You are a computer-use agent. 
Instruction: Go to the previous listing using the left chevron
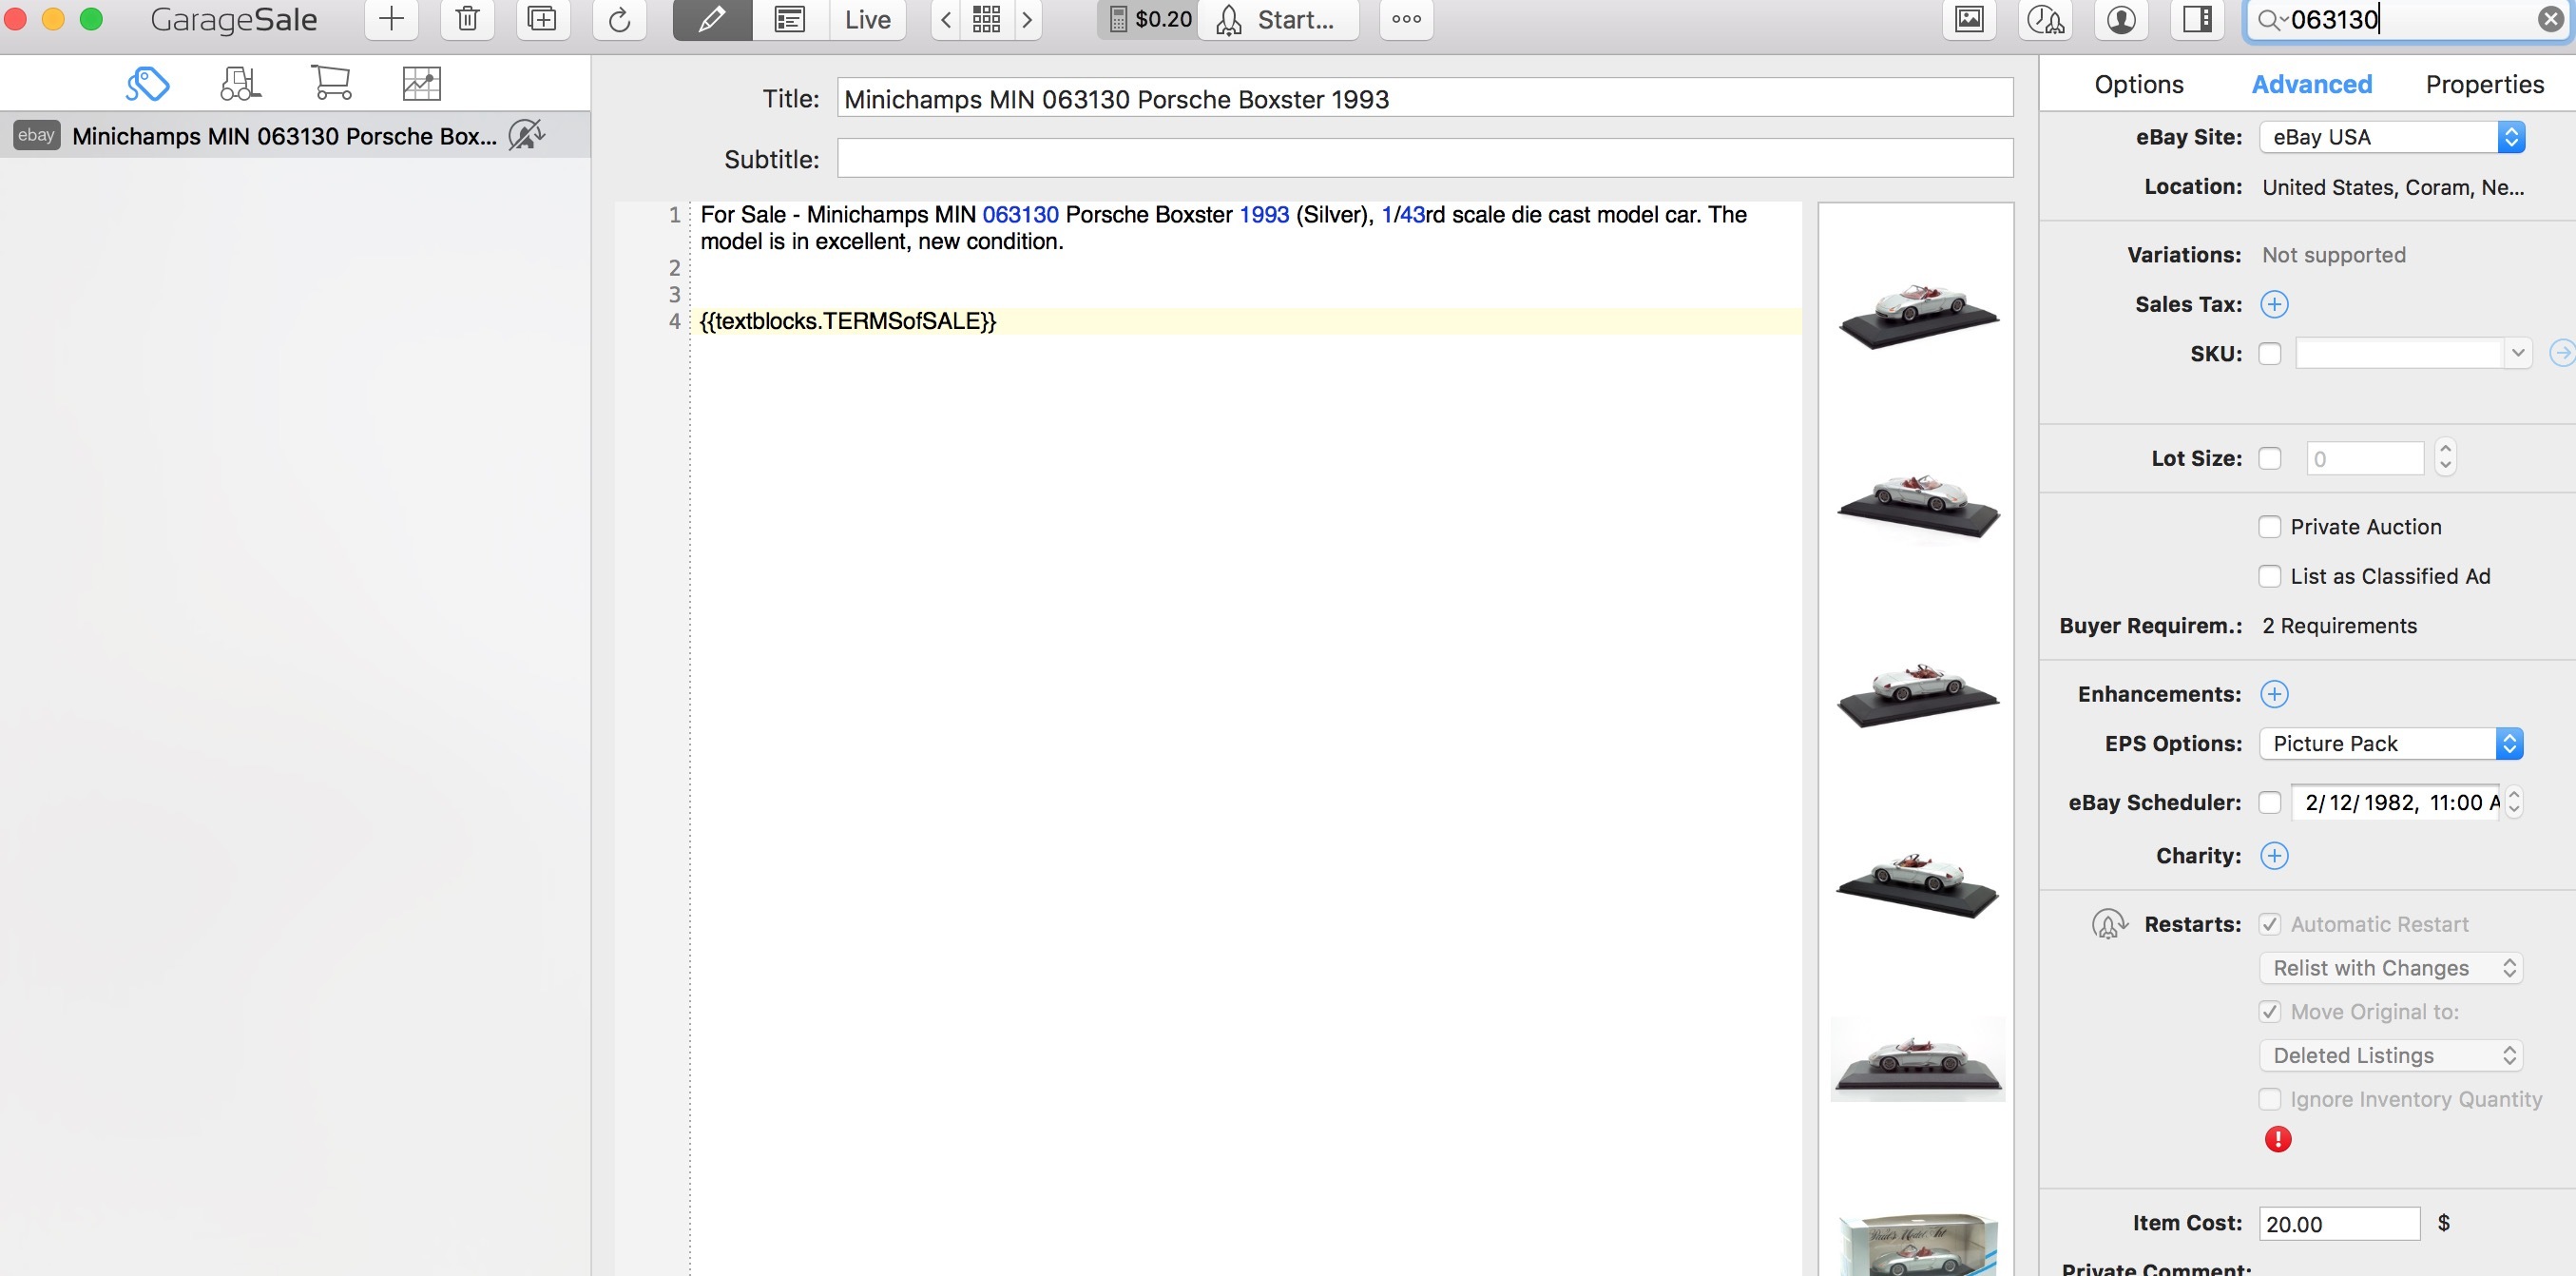pos(945,19)
